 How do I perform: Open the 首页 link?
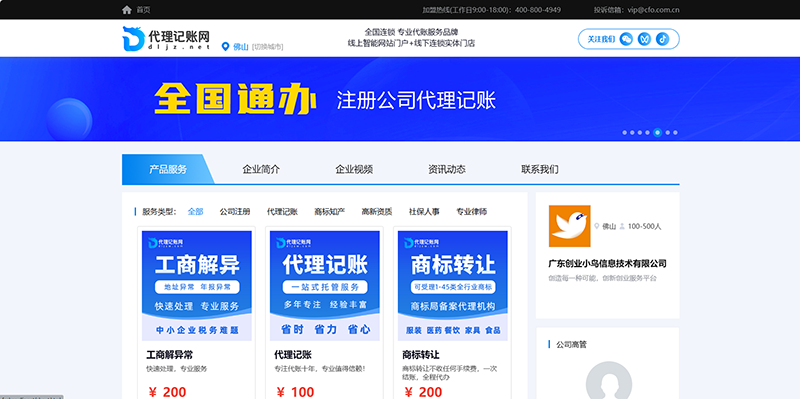coord(143,10)
